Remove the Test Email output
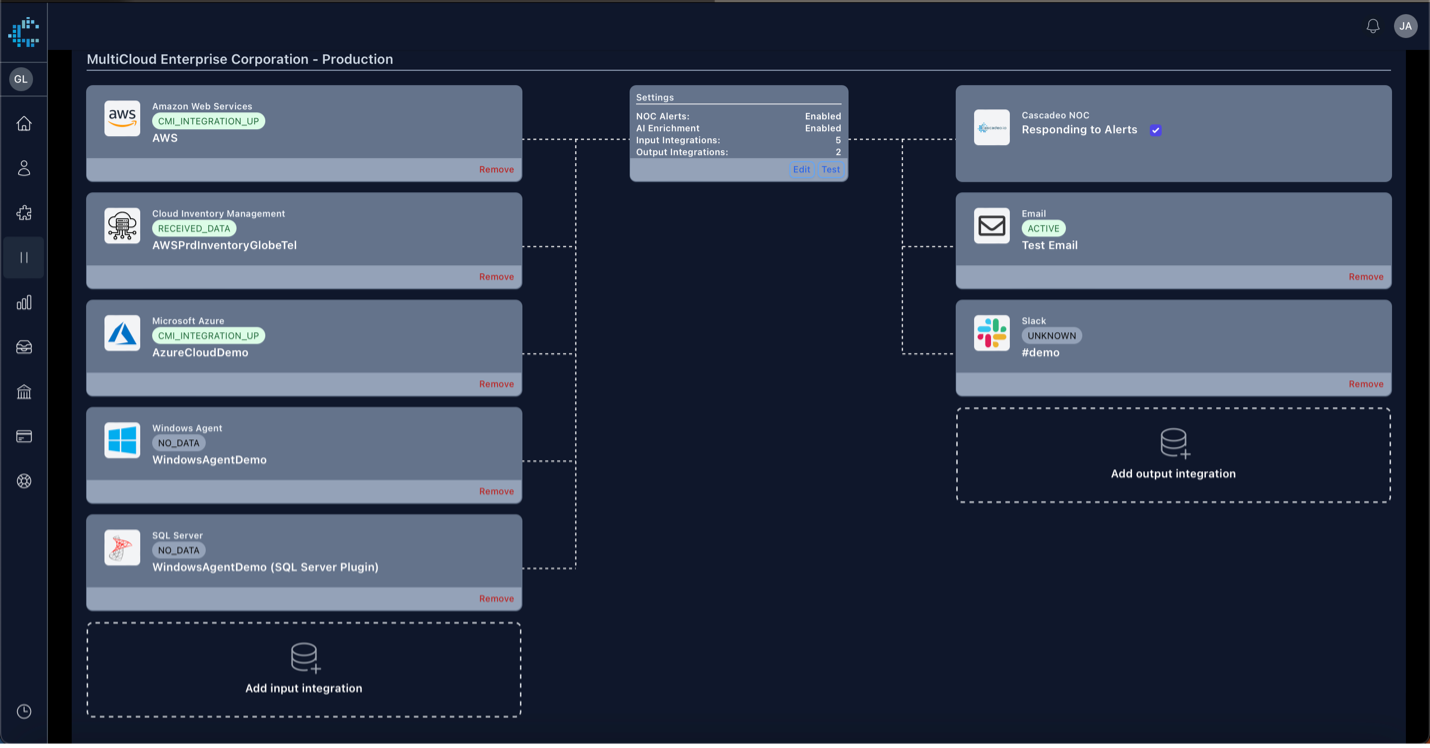 click(1366, 277)
